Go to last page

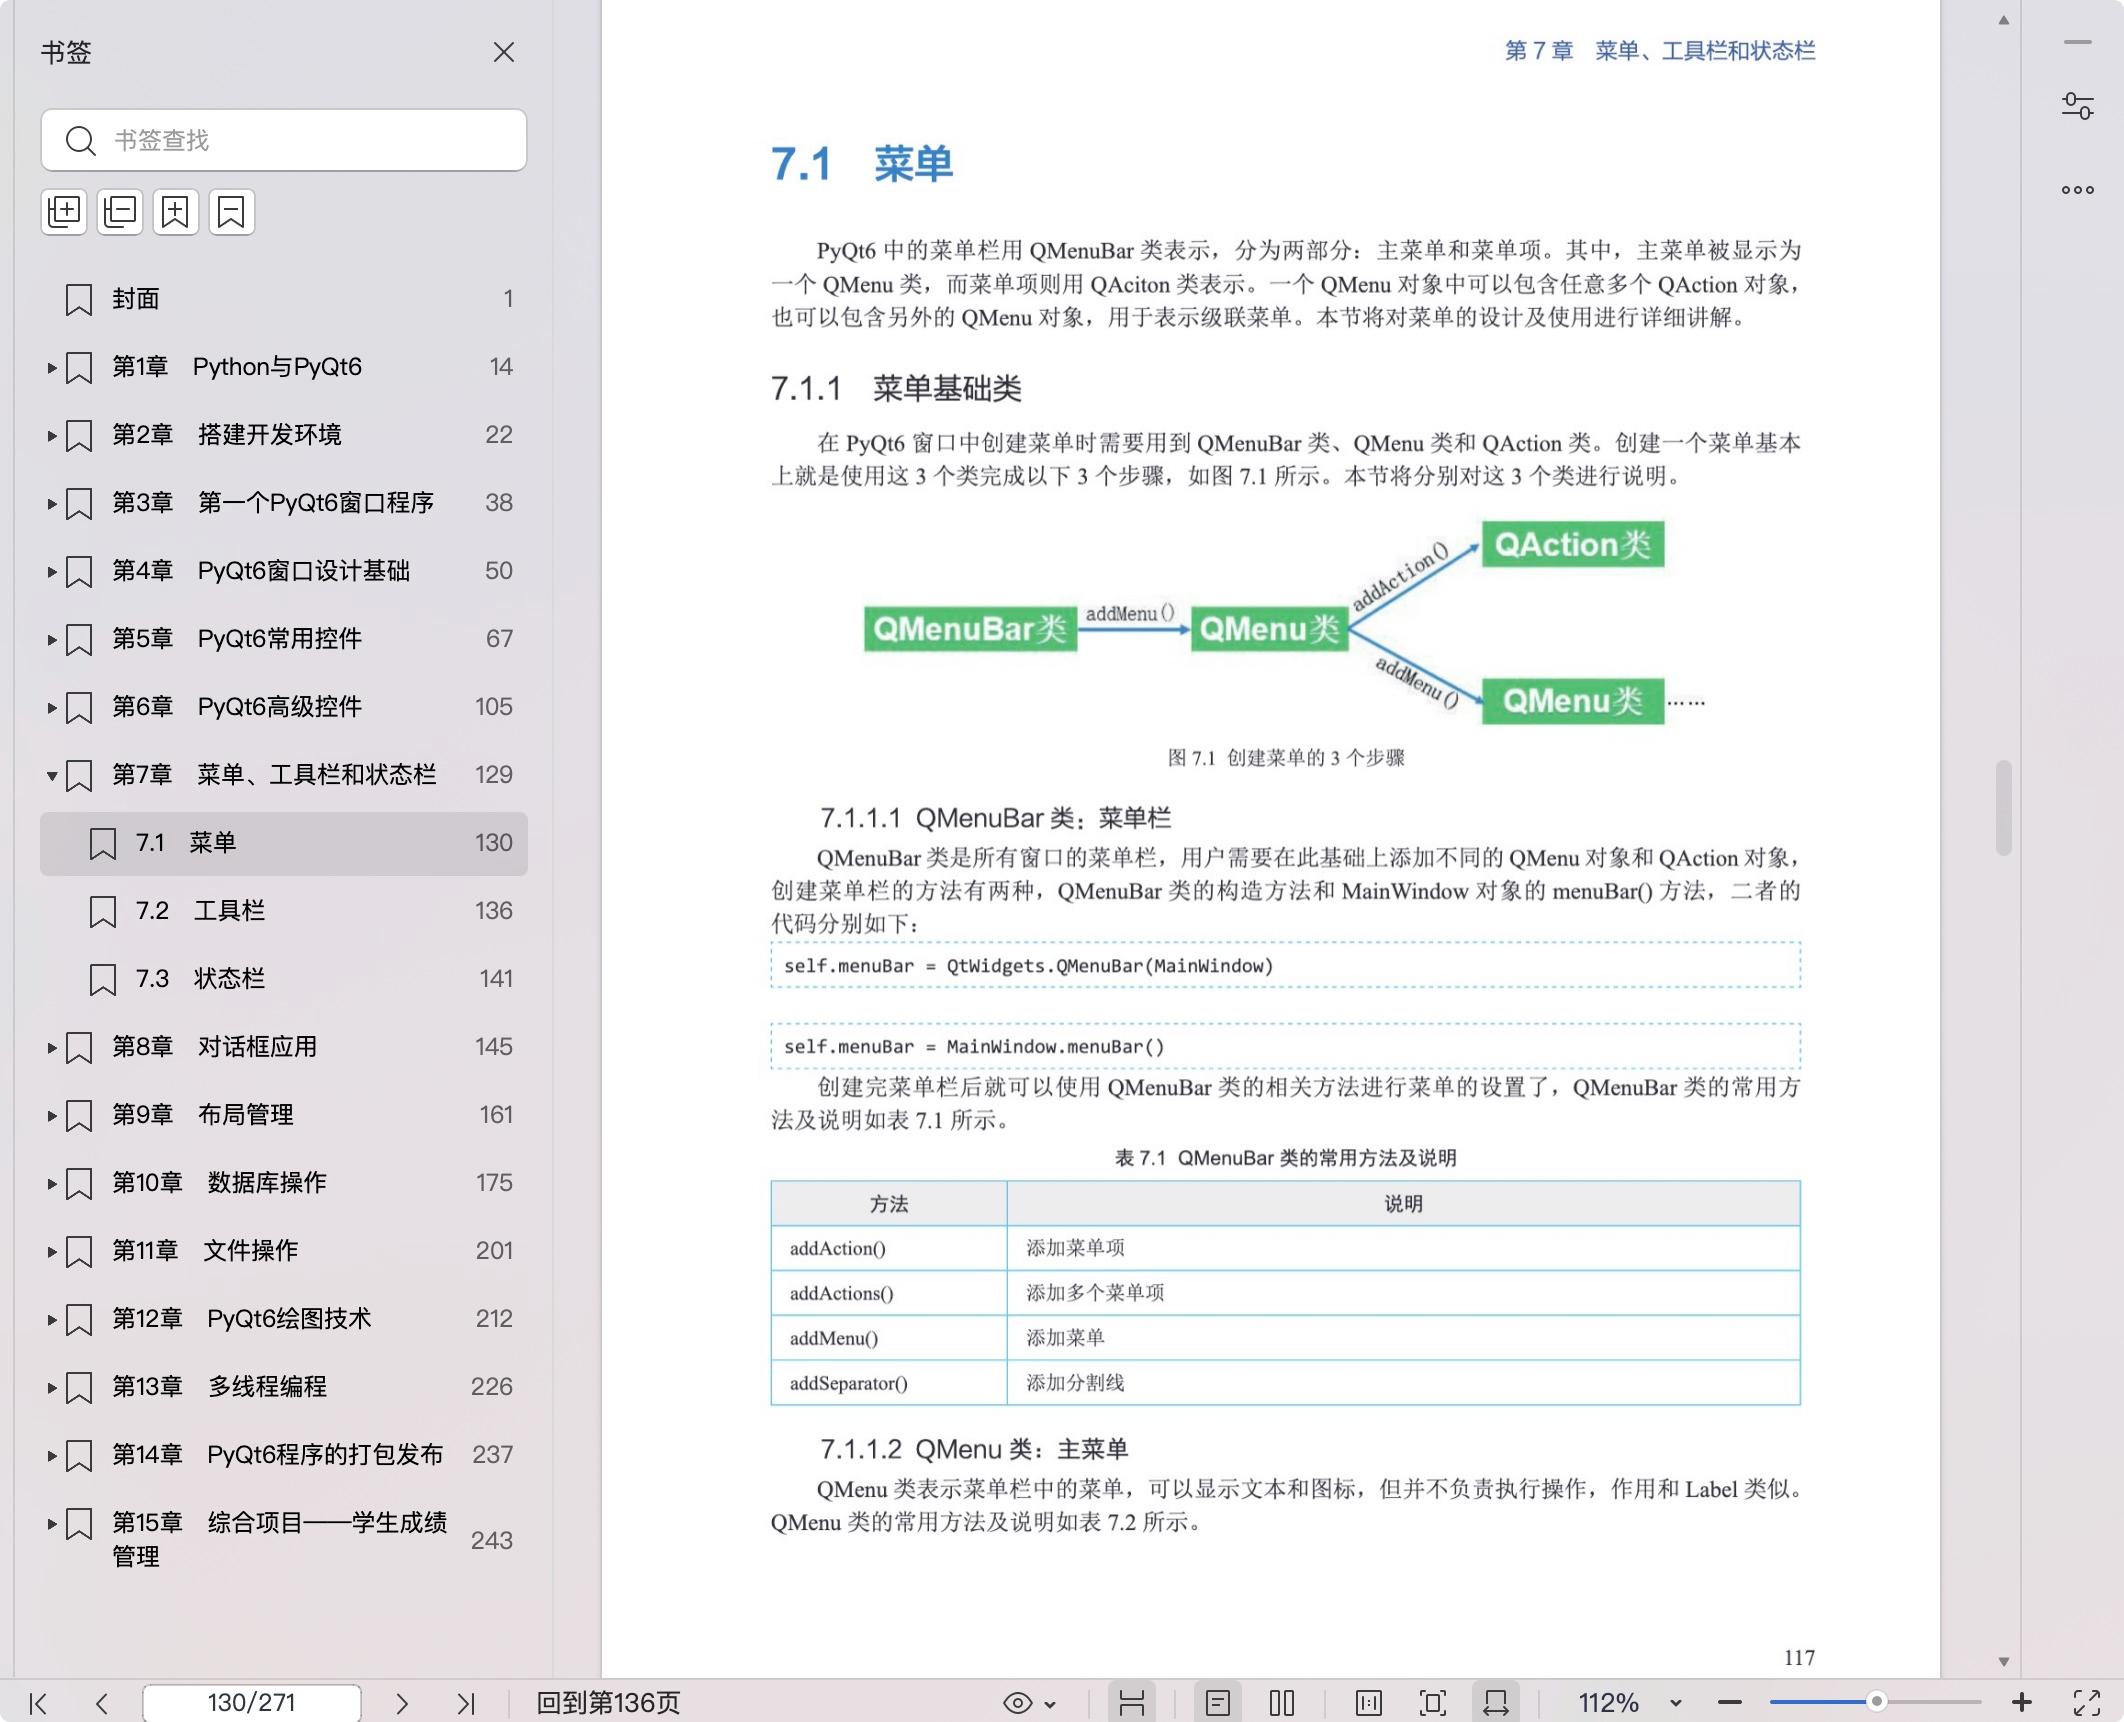pos(465,1703)
